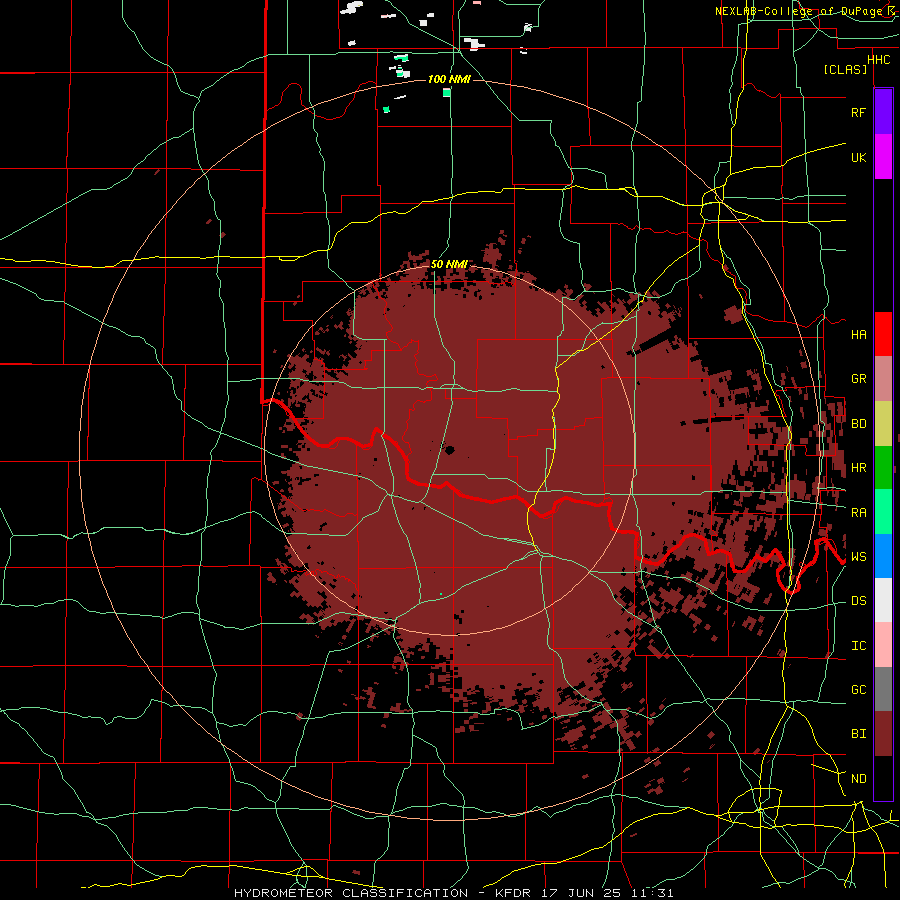900x900 pixels.
Task: Click the HHC product label
Action: [878, 60]
